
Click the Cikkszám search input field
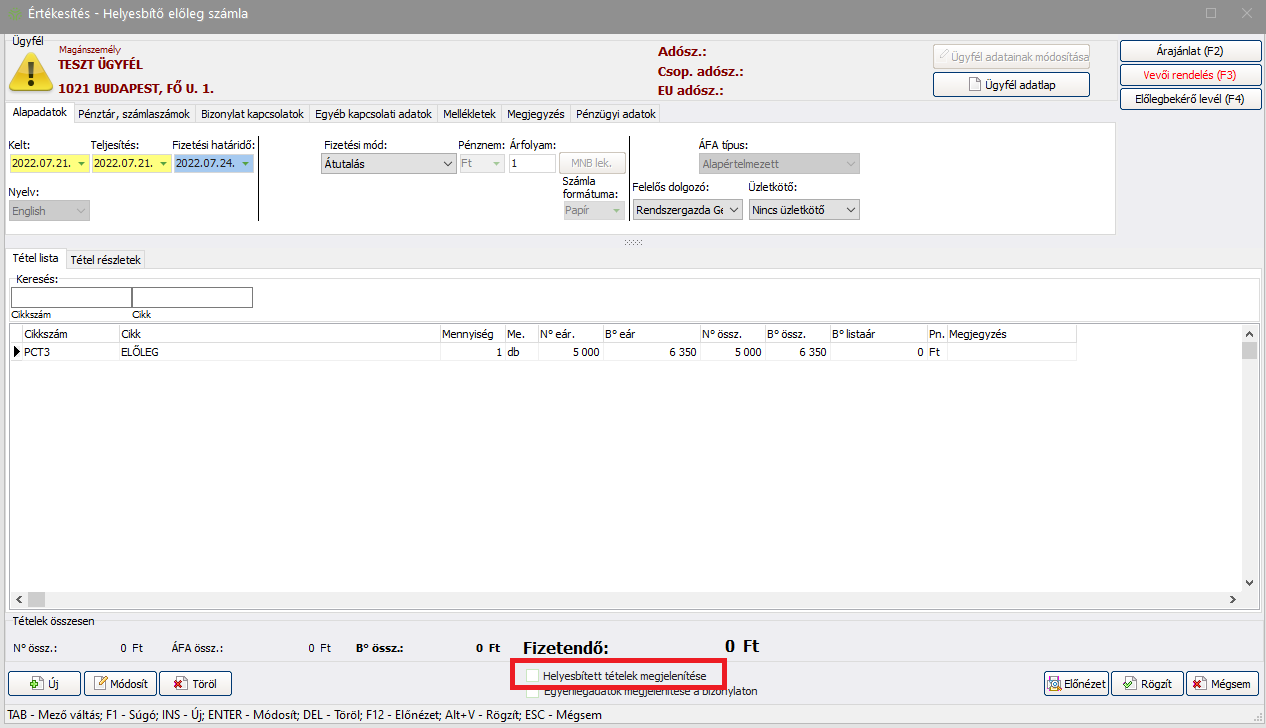click(x=71, y=297)
